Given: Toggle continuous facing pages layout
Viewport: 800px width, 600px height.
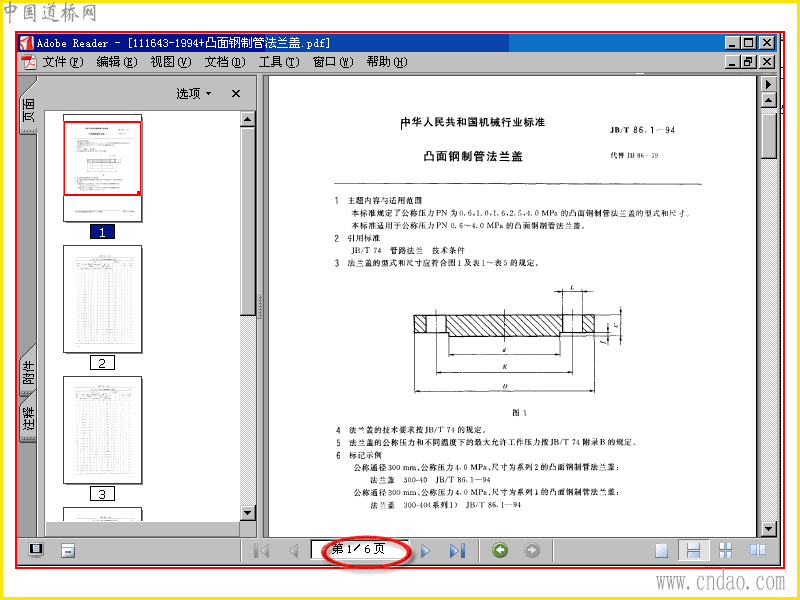Looking at the screenshot, I should tap(725, 550).
